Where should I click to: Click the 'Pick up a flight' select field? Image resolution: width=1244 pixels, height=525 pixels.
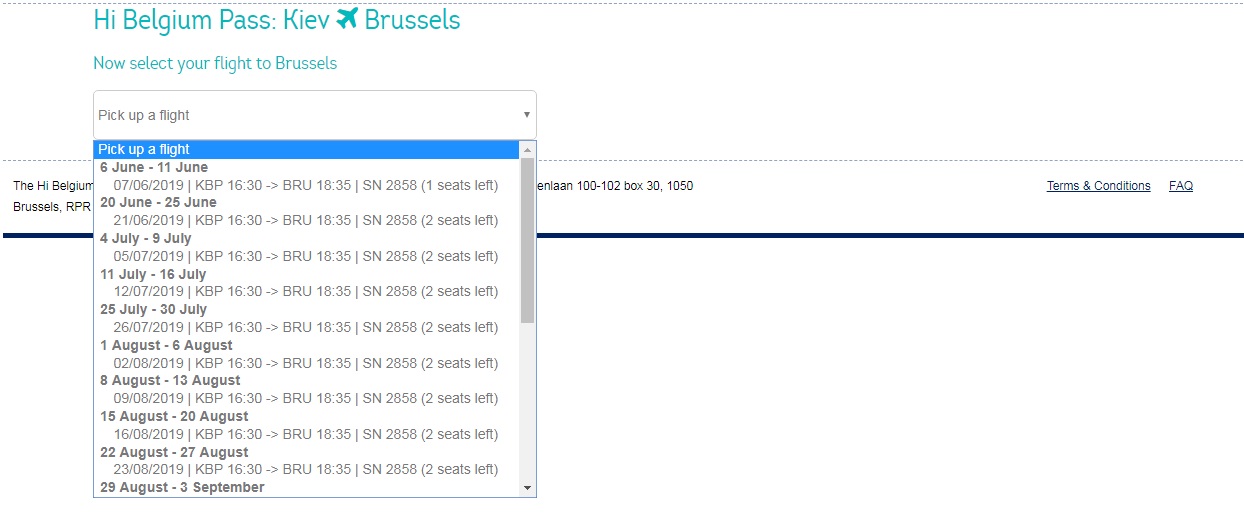pos(300,115)
